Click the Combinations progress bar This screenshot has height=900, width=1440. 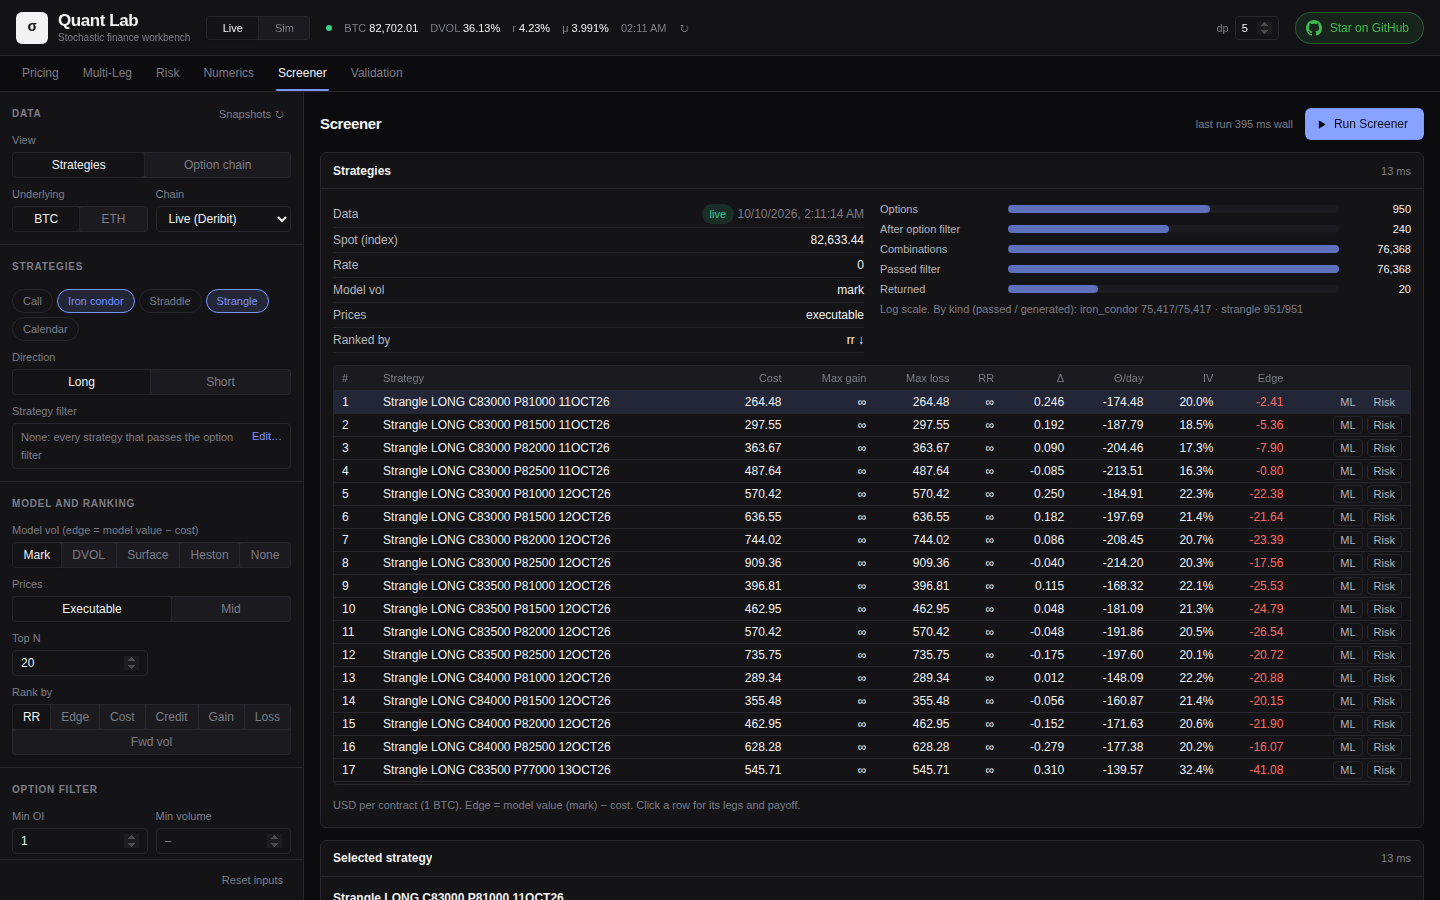pyautogui.click(x=1173, y=249)
